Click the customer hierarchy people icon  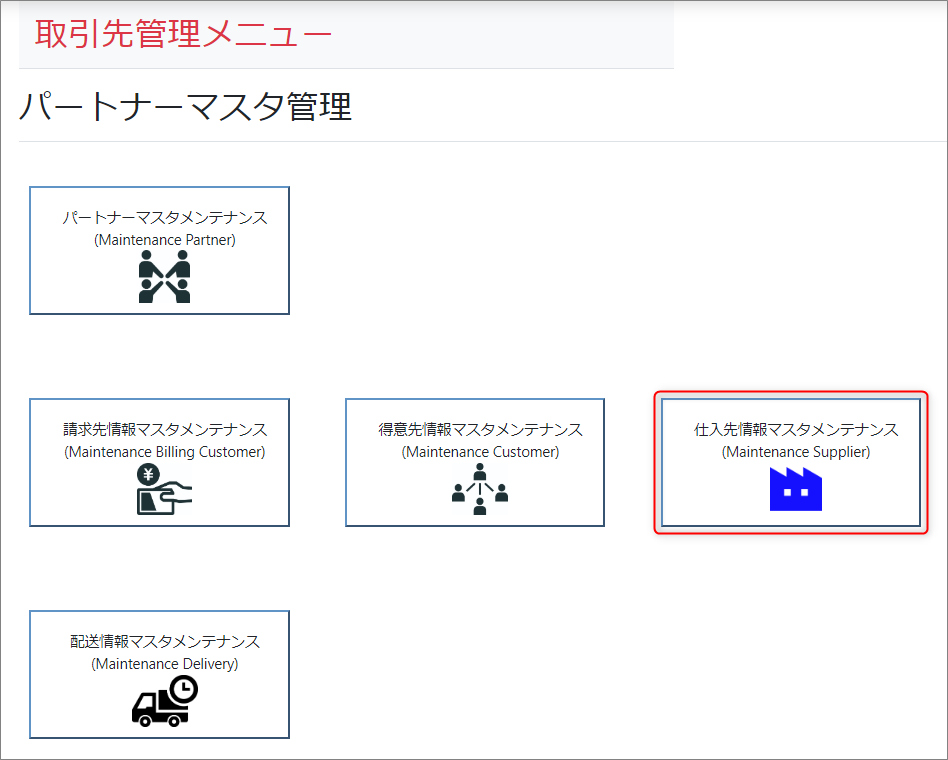pyautogui.click(x=480, y=489)
